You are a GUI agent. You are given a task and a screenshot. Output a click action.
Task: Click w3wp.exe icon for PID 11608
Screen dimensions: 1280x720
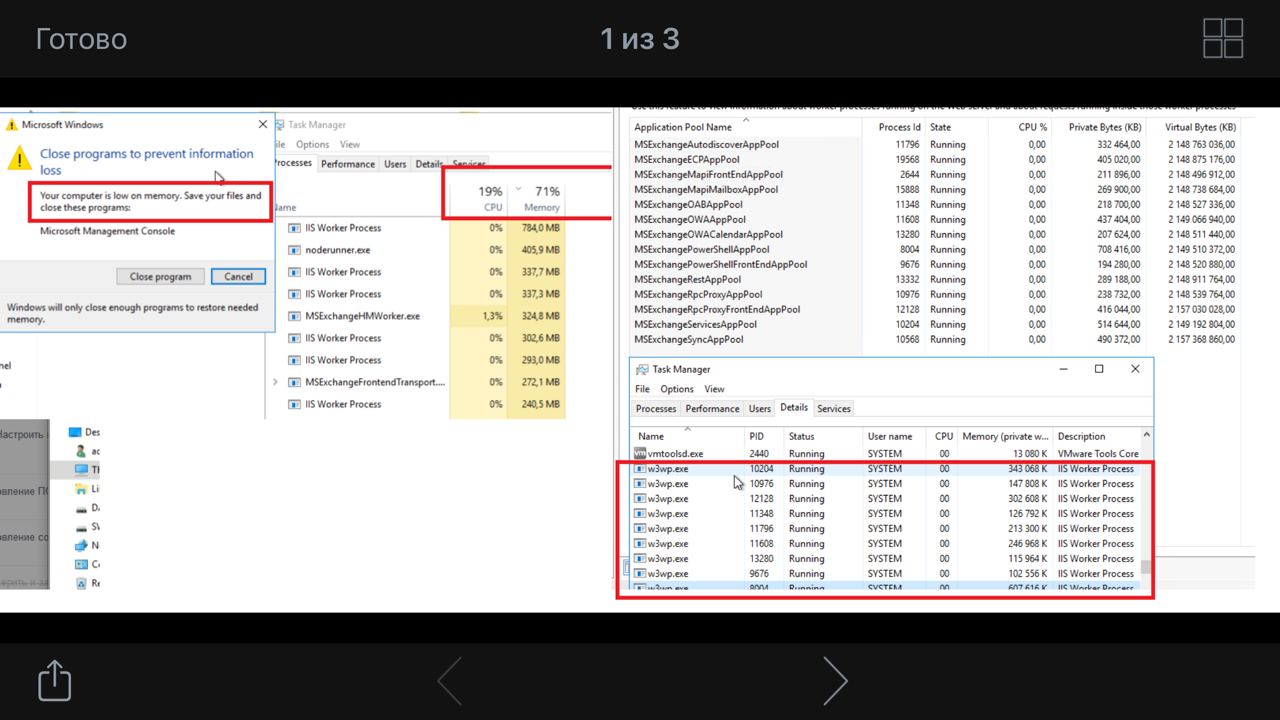coord(640,544)
